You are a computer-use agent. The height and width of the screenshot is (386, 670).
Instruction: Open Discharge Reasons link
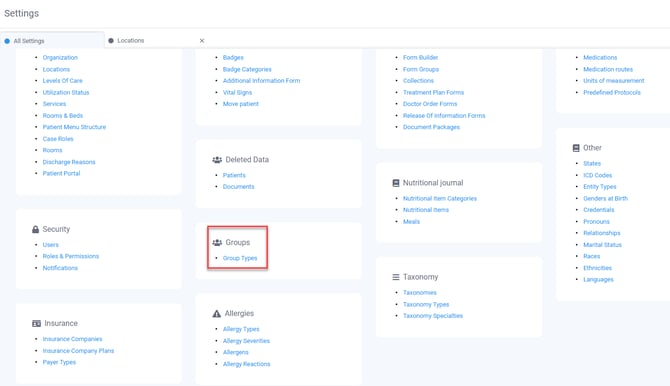coord(69,162)
